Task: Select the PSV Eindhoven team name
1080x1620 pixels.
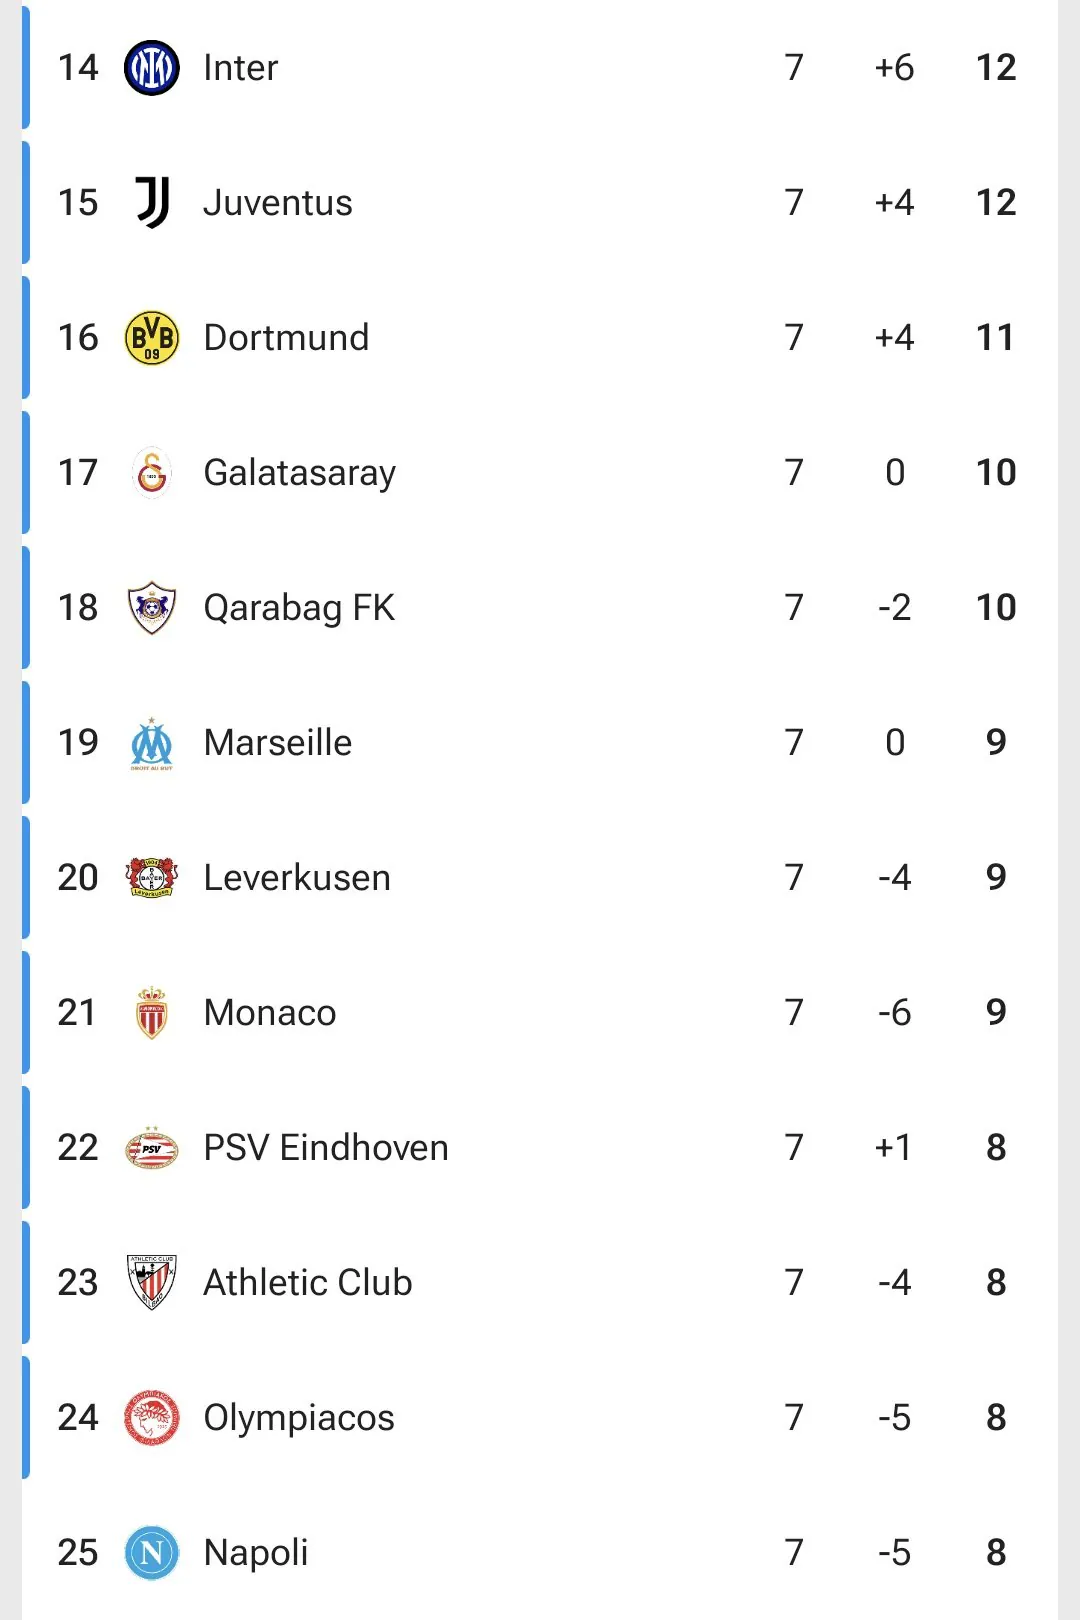Action: click(326, 1148)
